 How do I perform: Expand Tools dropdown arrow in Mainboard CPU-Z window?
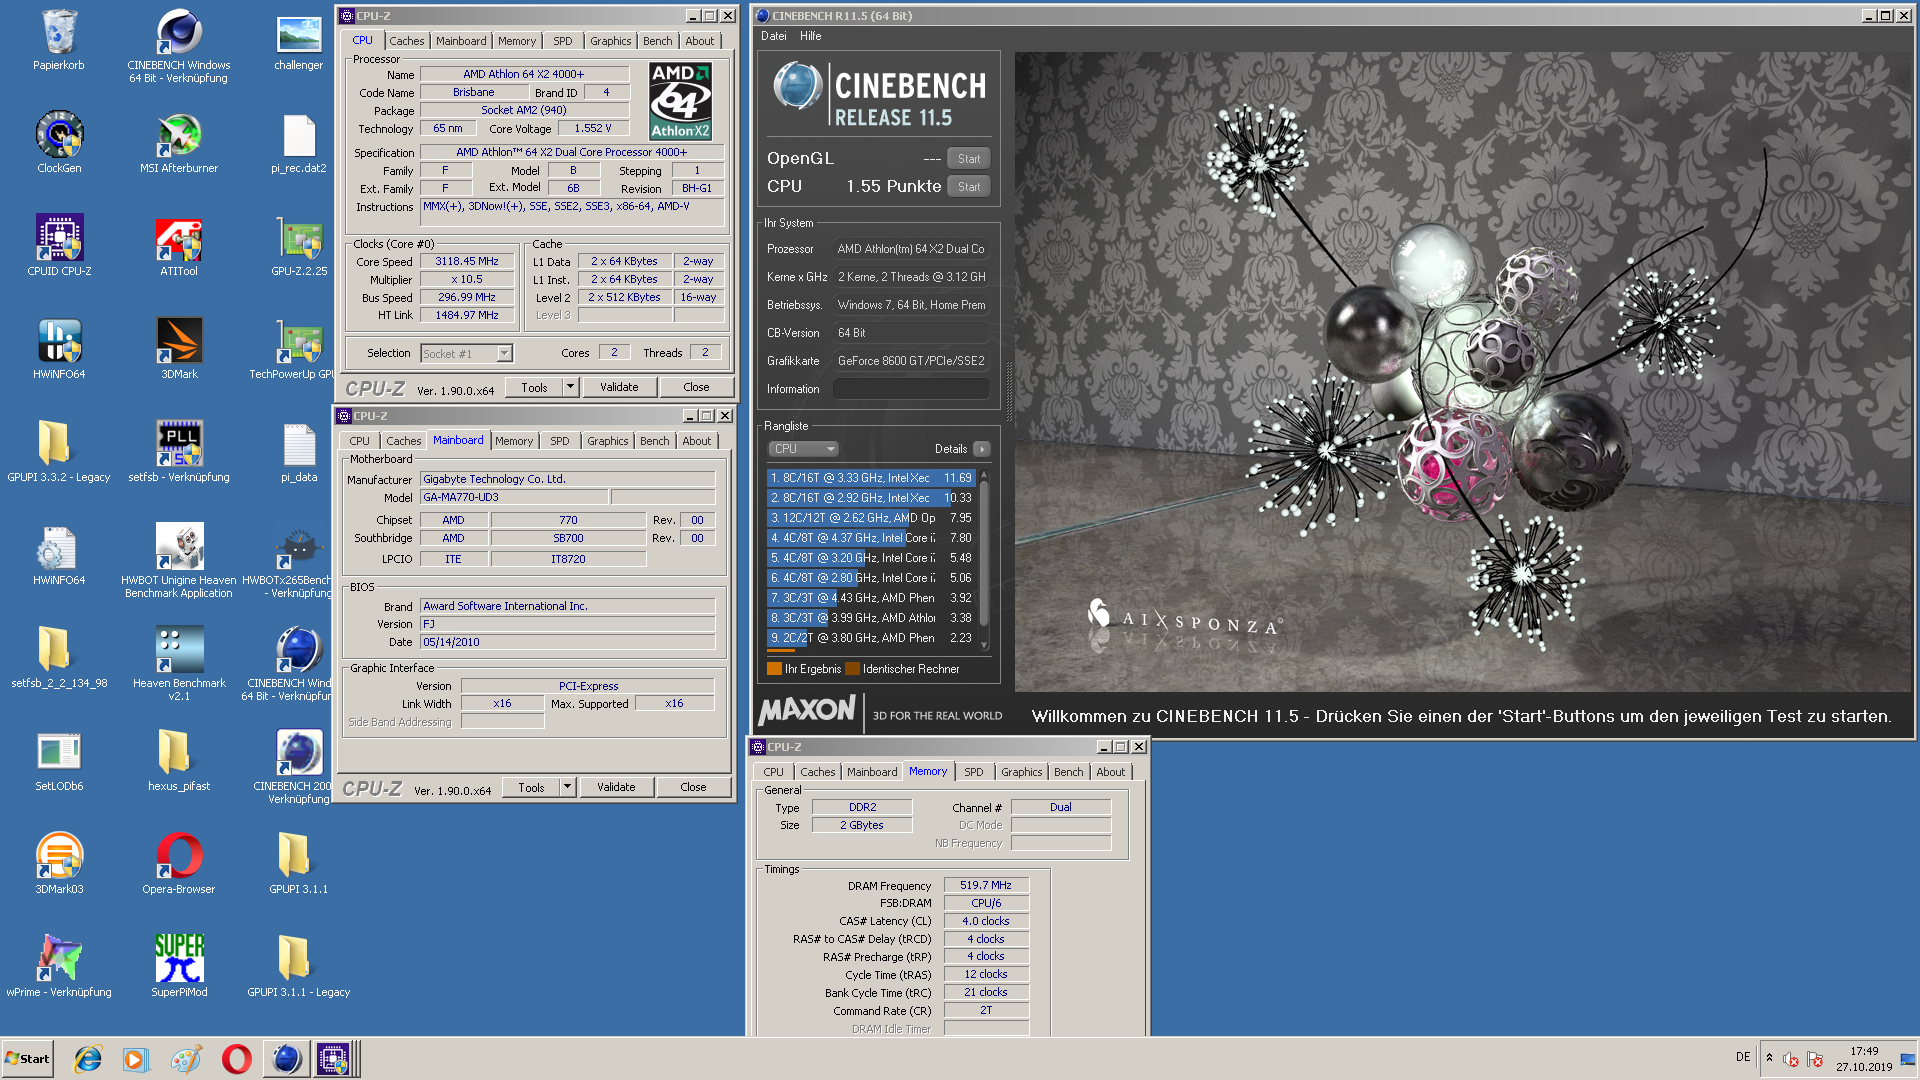pyautogui.click(x=567, y=787)
